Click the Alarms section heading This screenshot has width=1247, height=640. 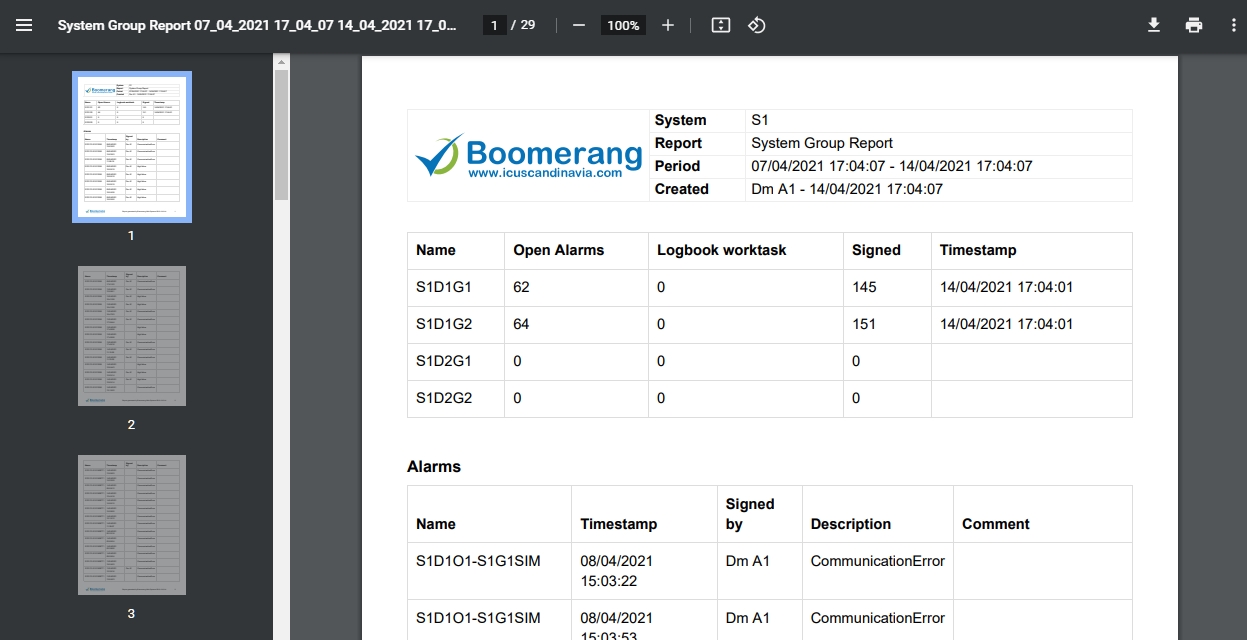(x=434, y=466)
